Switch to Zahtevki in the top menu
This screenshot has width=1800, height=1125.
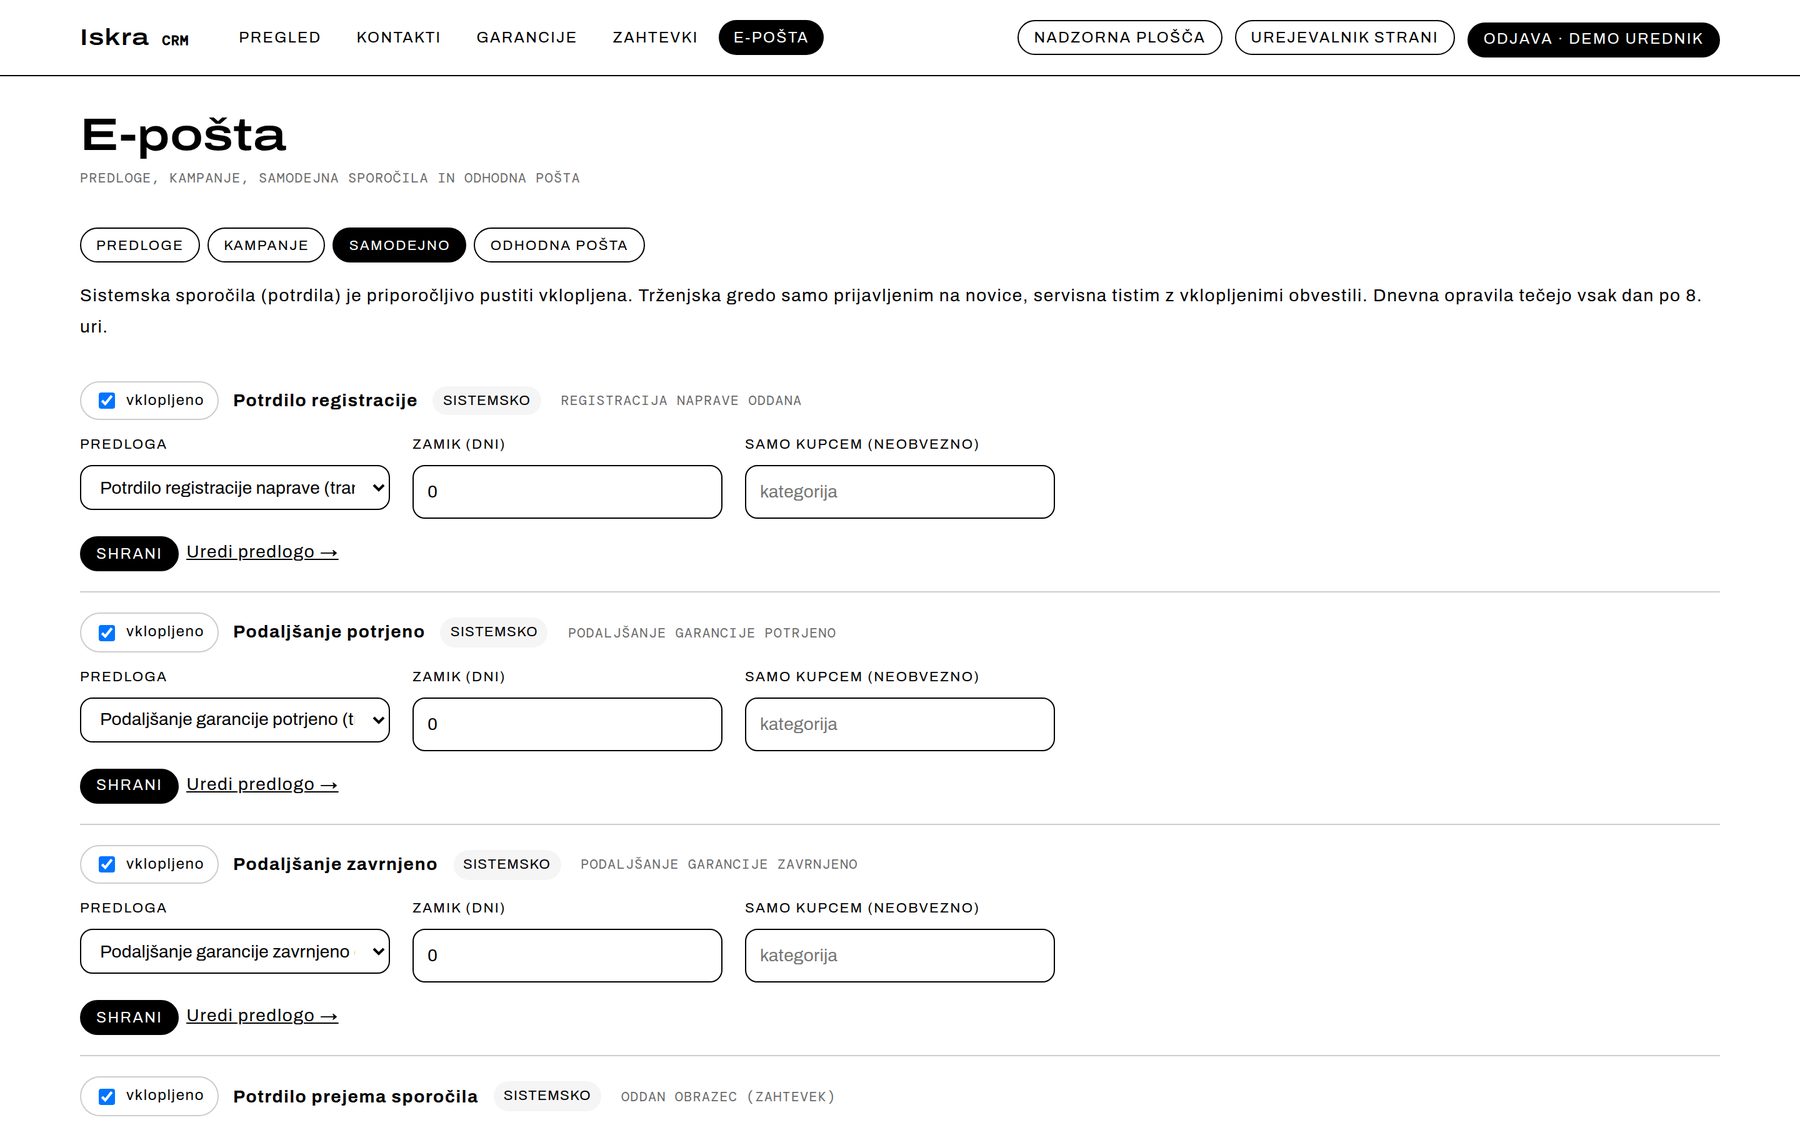click(x=655, y=38)
